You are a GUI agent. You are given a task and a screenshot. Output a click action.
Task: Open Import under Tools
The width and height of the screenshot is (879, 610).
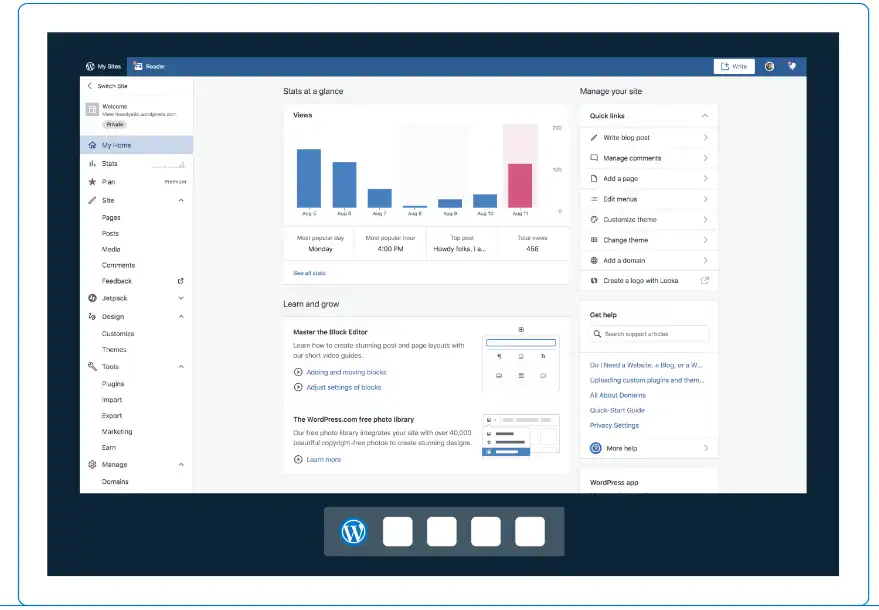tap(112, 400)
